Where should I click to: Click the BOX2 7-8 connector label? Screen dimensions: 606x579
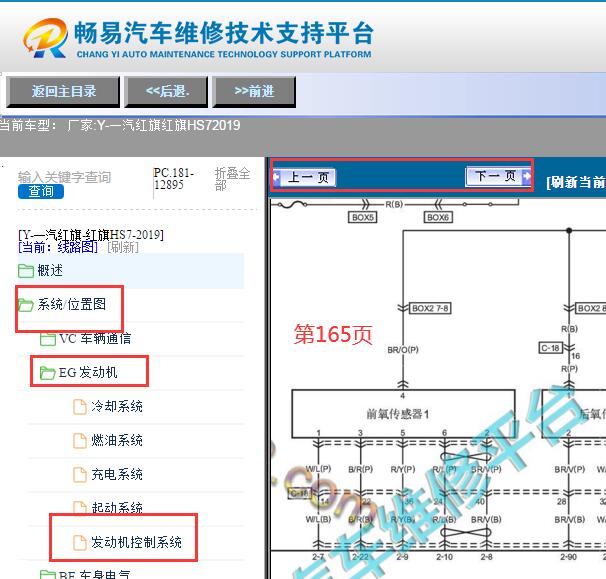[x=430, y=308]
